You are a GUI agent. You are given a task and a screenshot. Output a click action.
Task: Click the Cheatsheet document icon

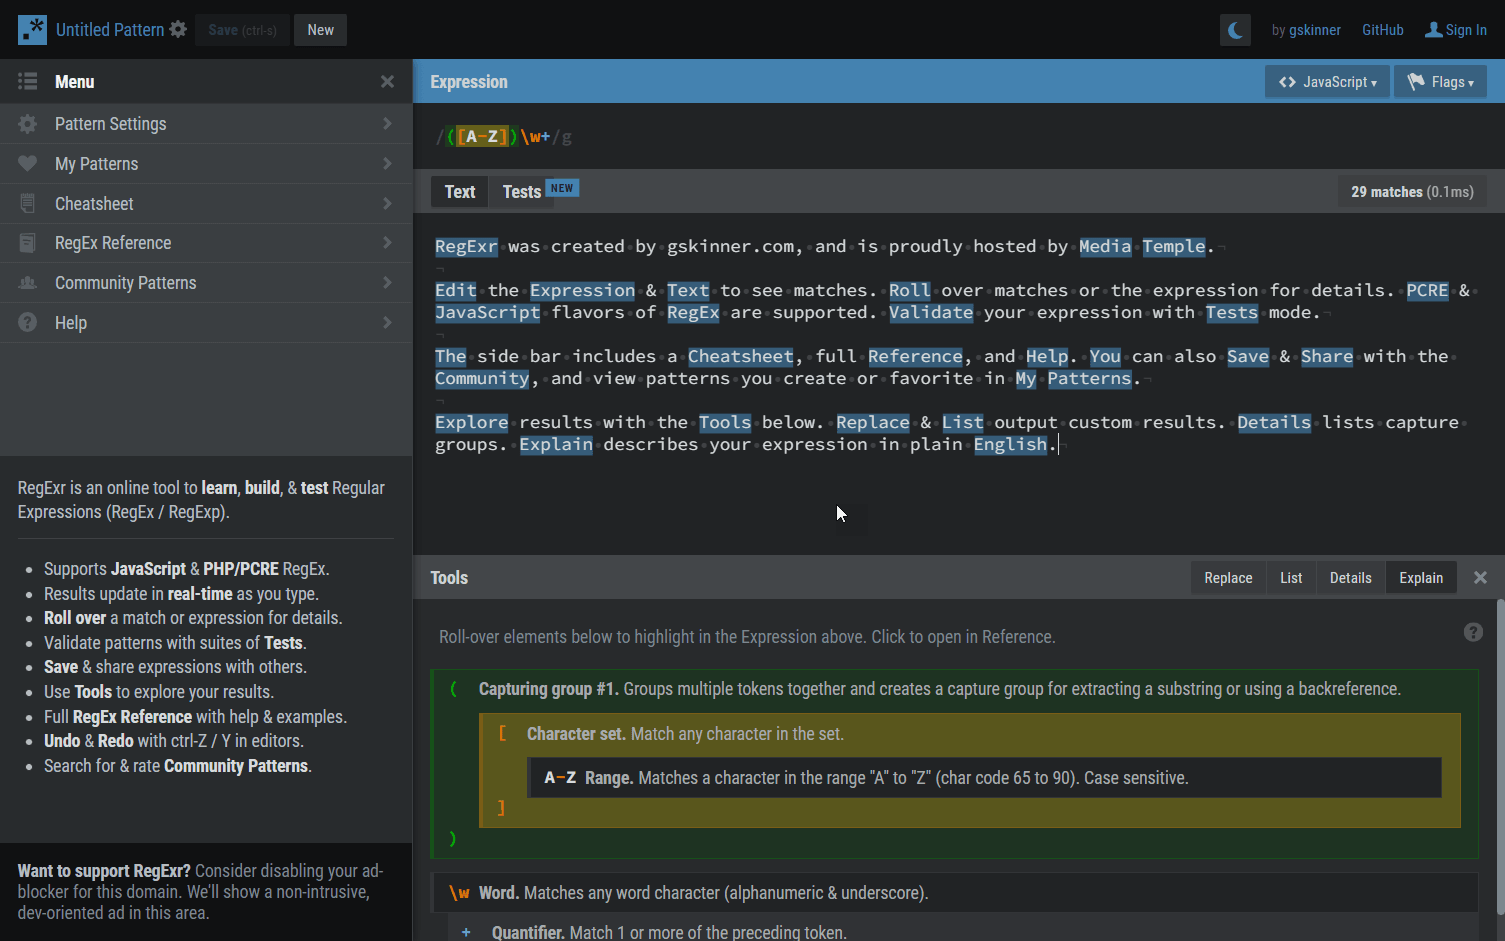tap(28, 204)
